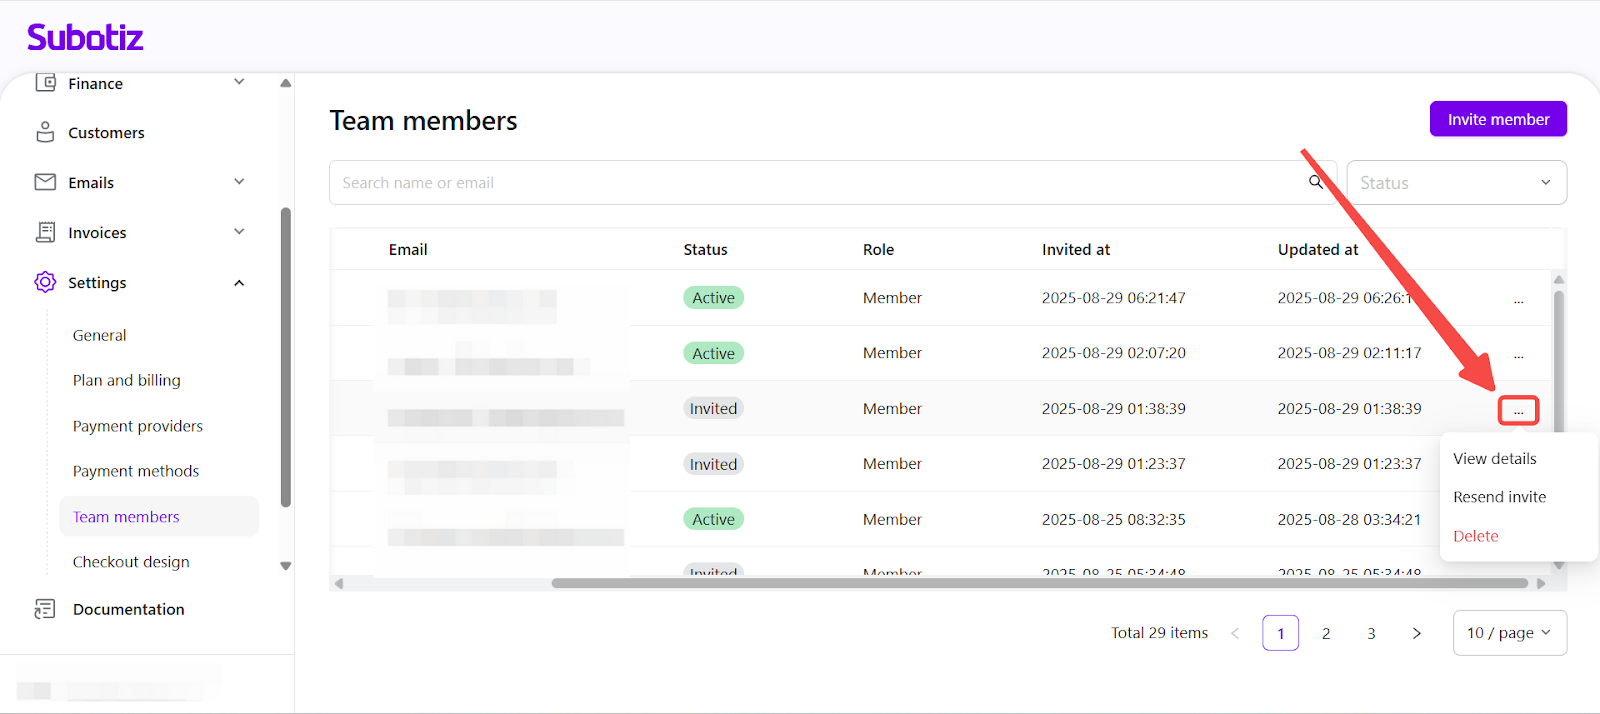Choose Resend invite in the context menu
The image size is (1600, 714).
(x=1499, y=497)
